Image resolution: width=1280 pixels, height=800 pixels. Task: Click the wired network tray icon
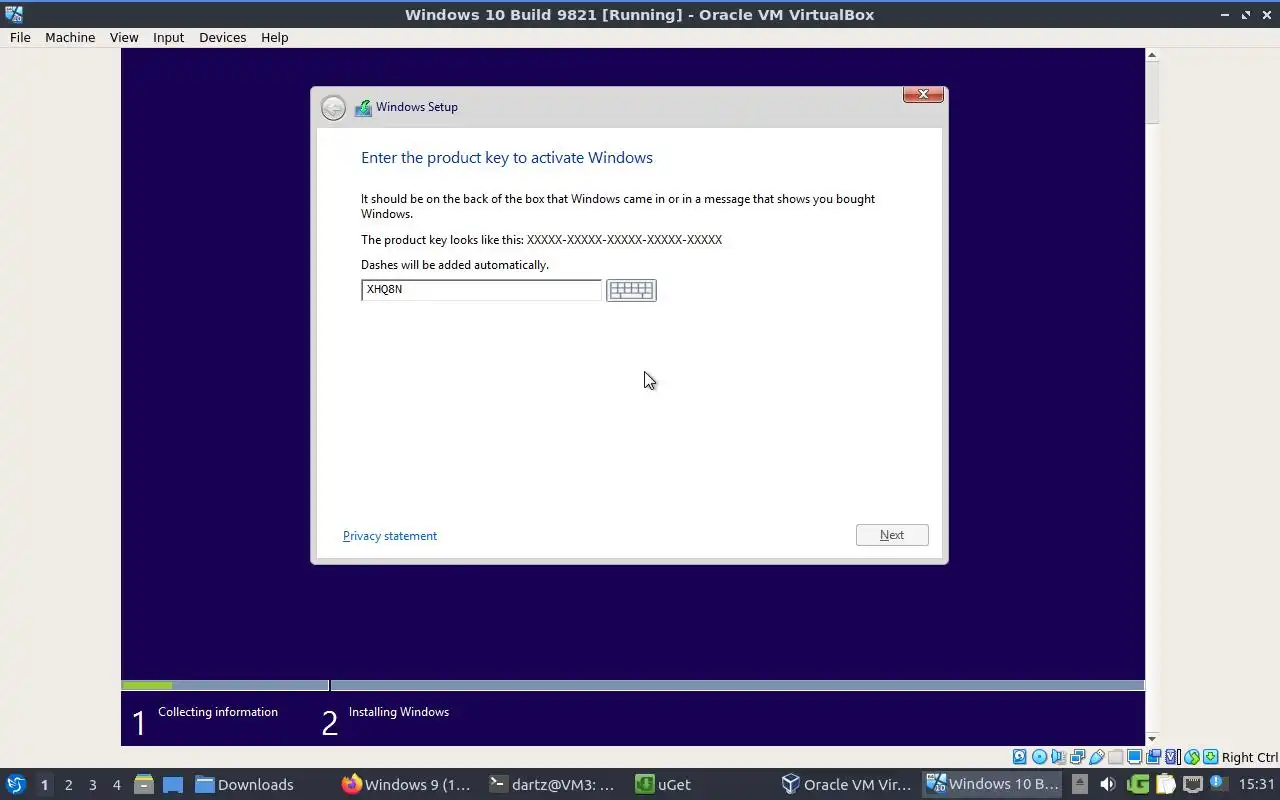tap(1192, 784)
